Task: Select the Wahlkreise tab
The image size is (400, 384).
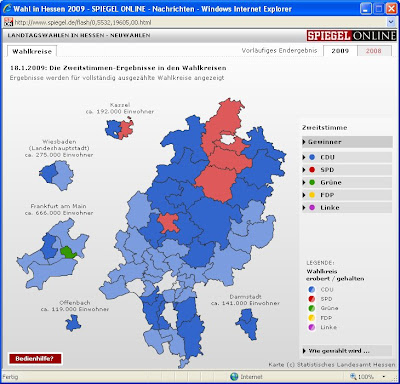Action: click(x=32, y=51)
